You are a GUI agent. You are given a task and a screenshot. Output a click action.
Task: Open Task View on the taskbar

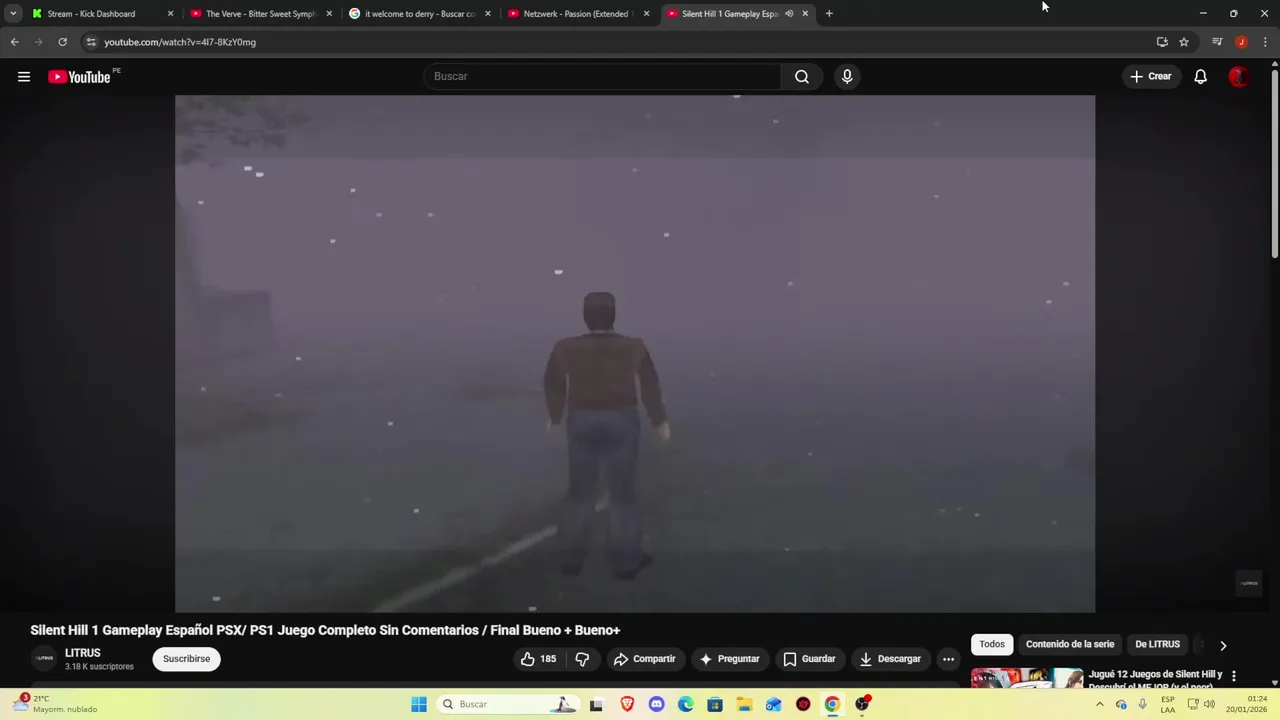click(x=596, y=704)
